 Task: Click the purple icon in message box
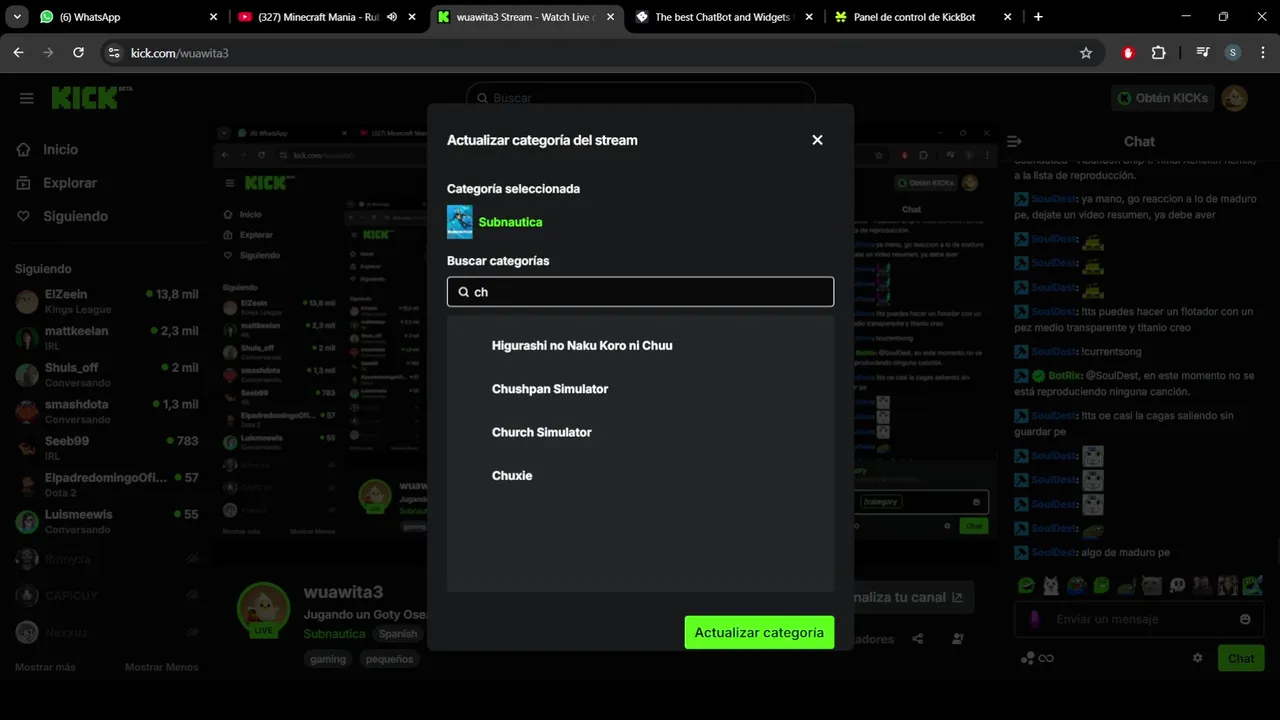click(x=1035, y=619)
